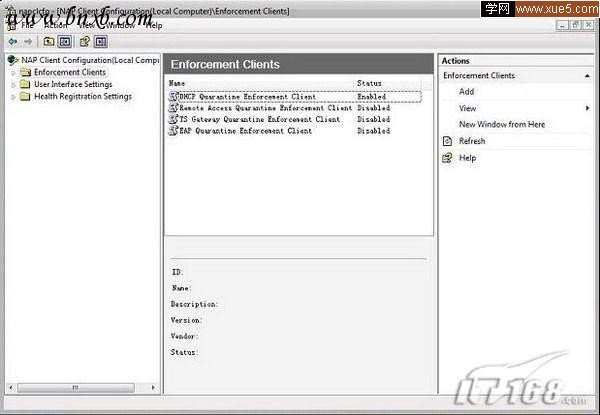Toggle the Show/Hide Action Pane toolbar icon
The width and height of the screenshot is (600, 415).
coord(101,42)
